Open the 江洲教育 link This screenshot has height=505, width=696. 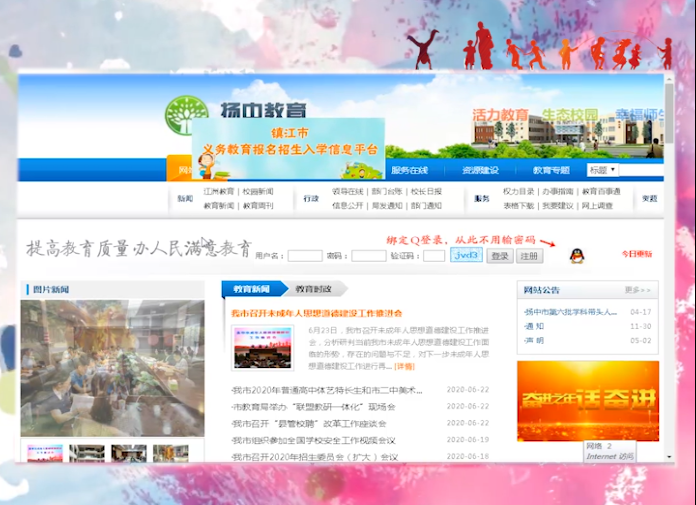click(218, 192)
